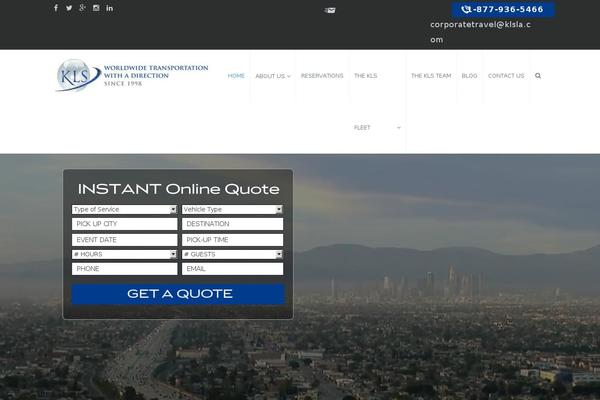Open the Instagram social icon
Image resolution: width=600 pixels, height=400 pixels.
(x=96, y=8)
